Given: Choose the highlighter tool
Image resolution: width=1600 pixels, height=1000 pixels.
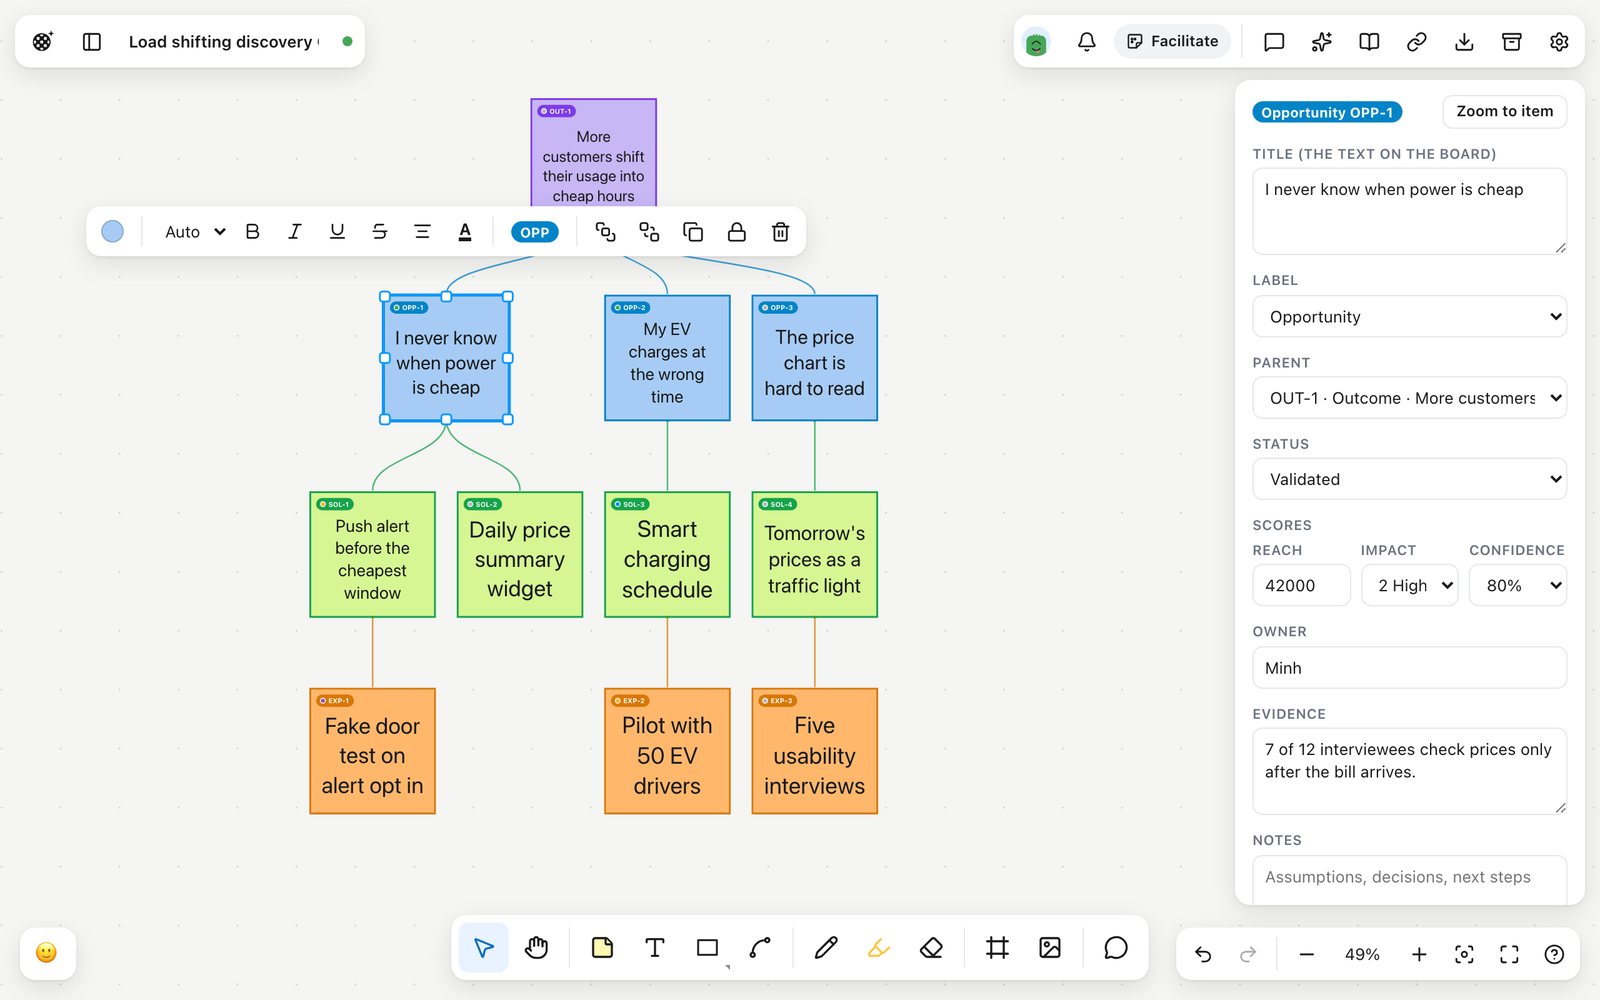Looking at the screenshot, I should point(878,948).
